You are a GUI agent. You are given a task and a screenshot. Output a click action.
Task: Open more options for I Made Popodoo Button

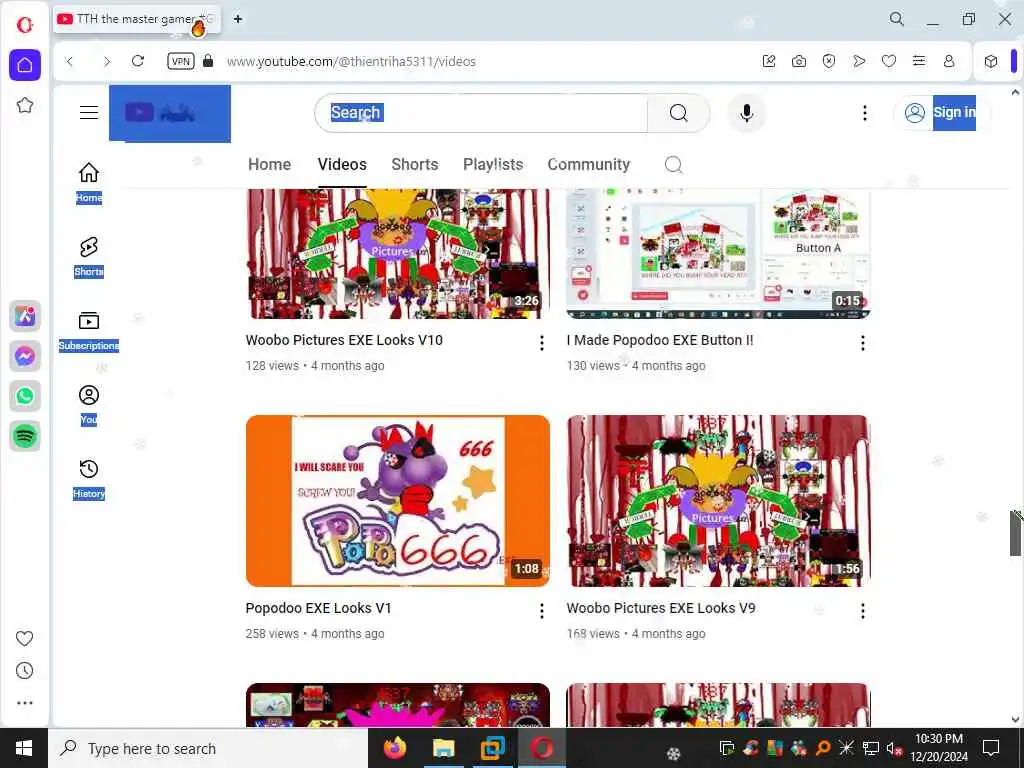[863, 343]
